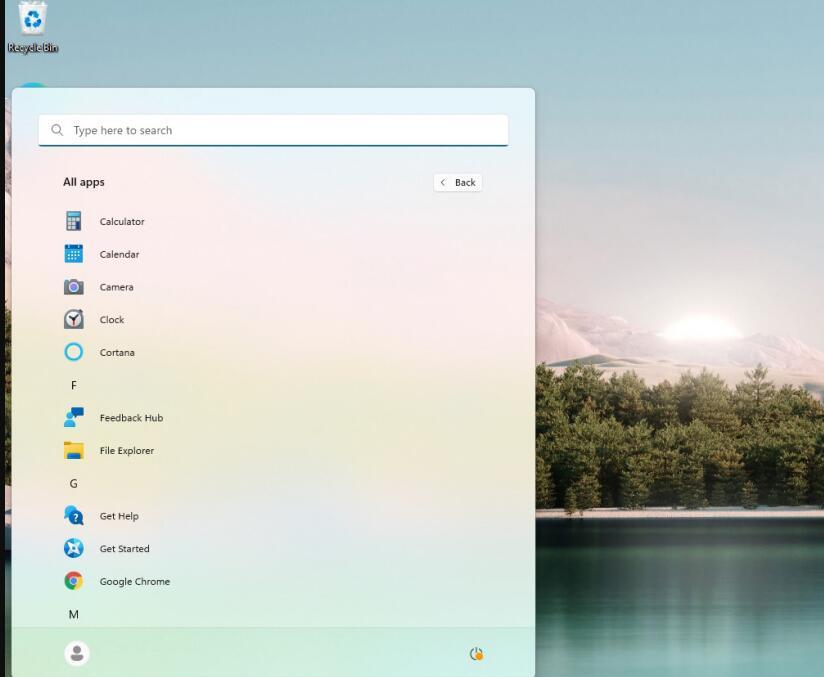This screenshot has width=824, height=677.
Task: Go back from All apps list
Action: pyautogui.click(x=458, y=182)
